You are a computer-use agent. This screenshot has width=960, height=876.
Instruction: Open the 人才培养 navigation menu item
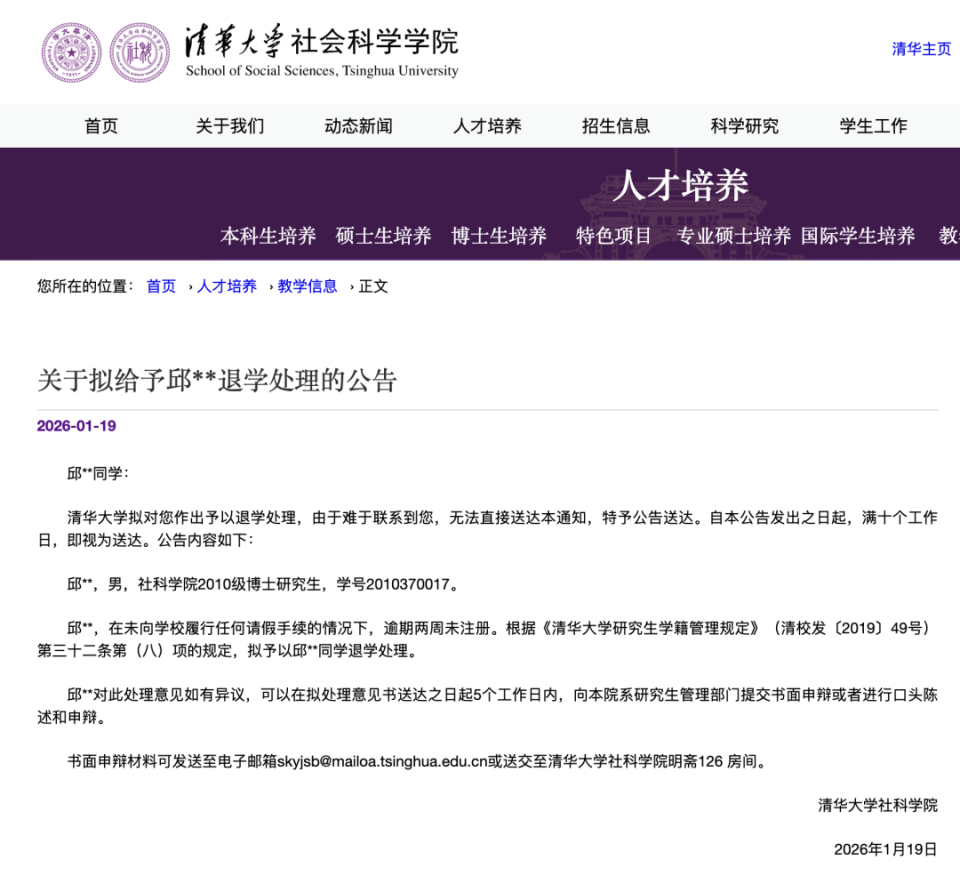point(485,126)
